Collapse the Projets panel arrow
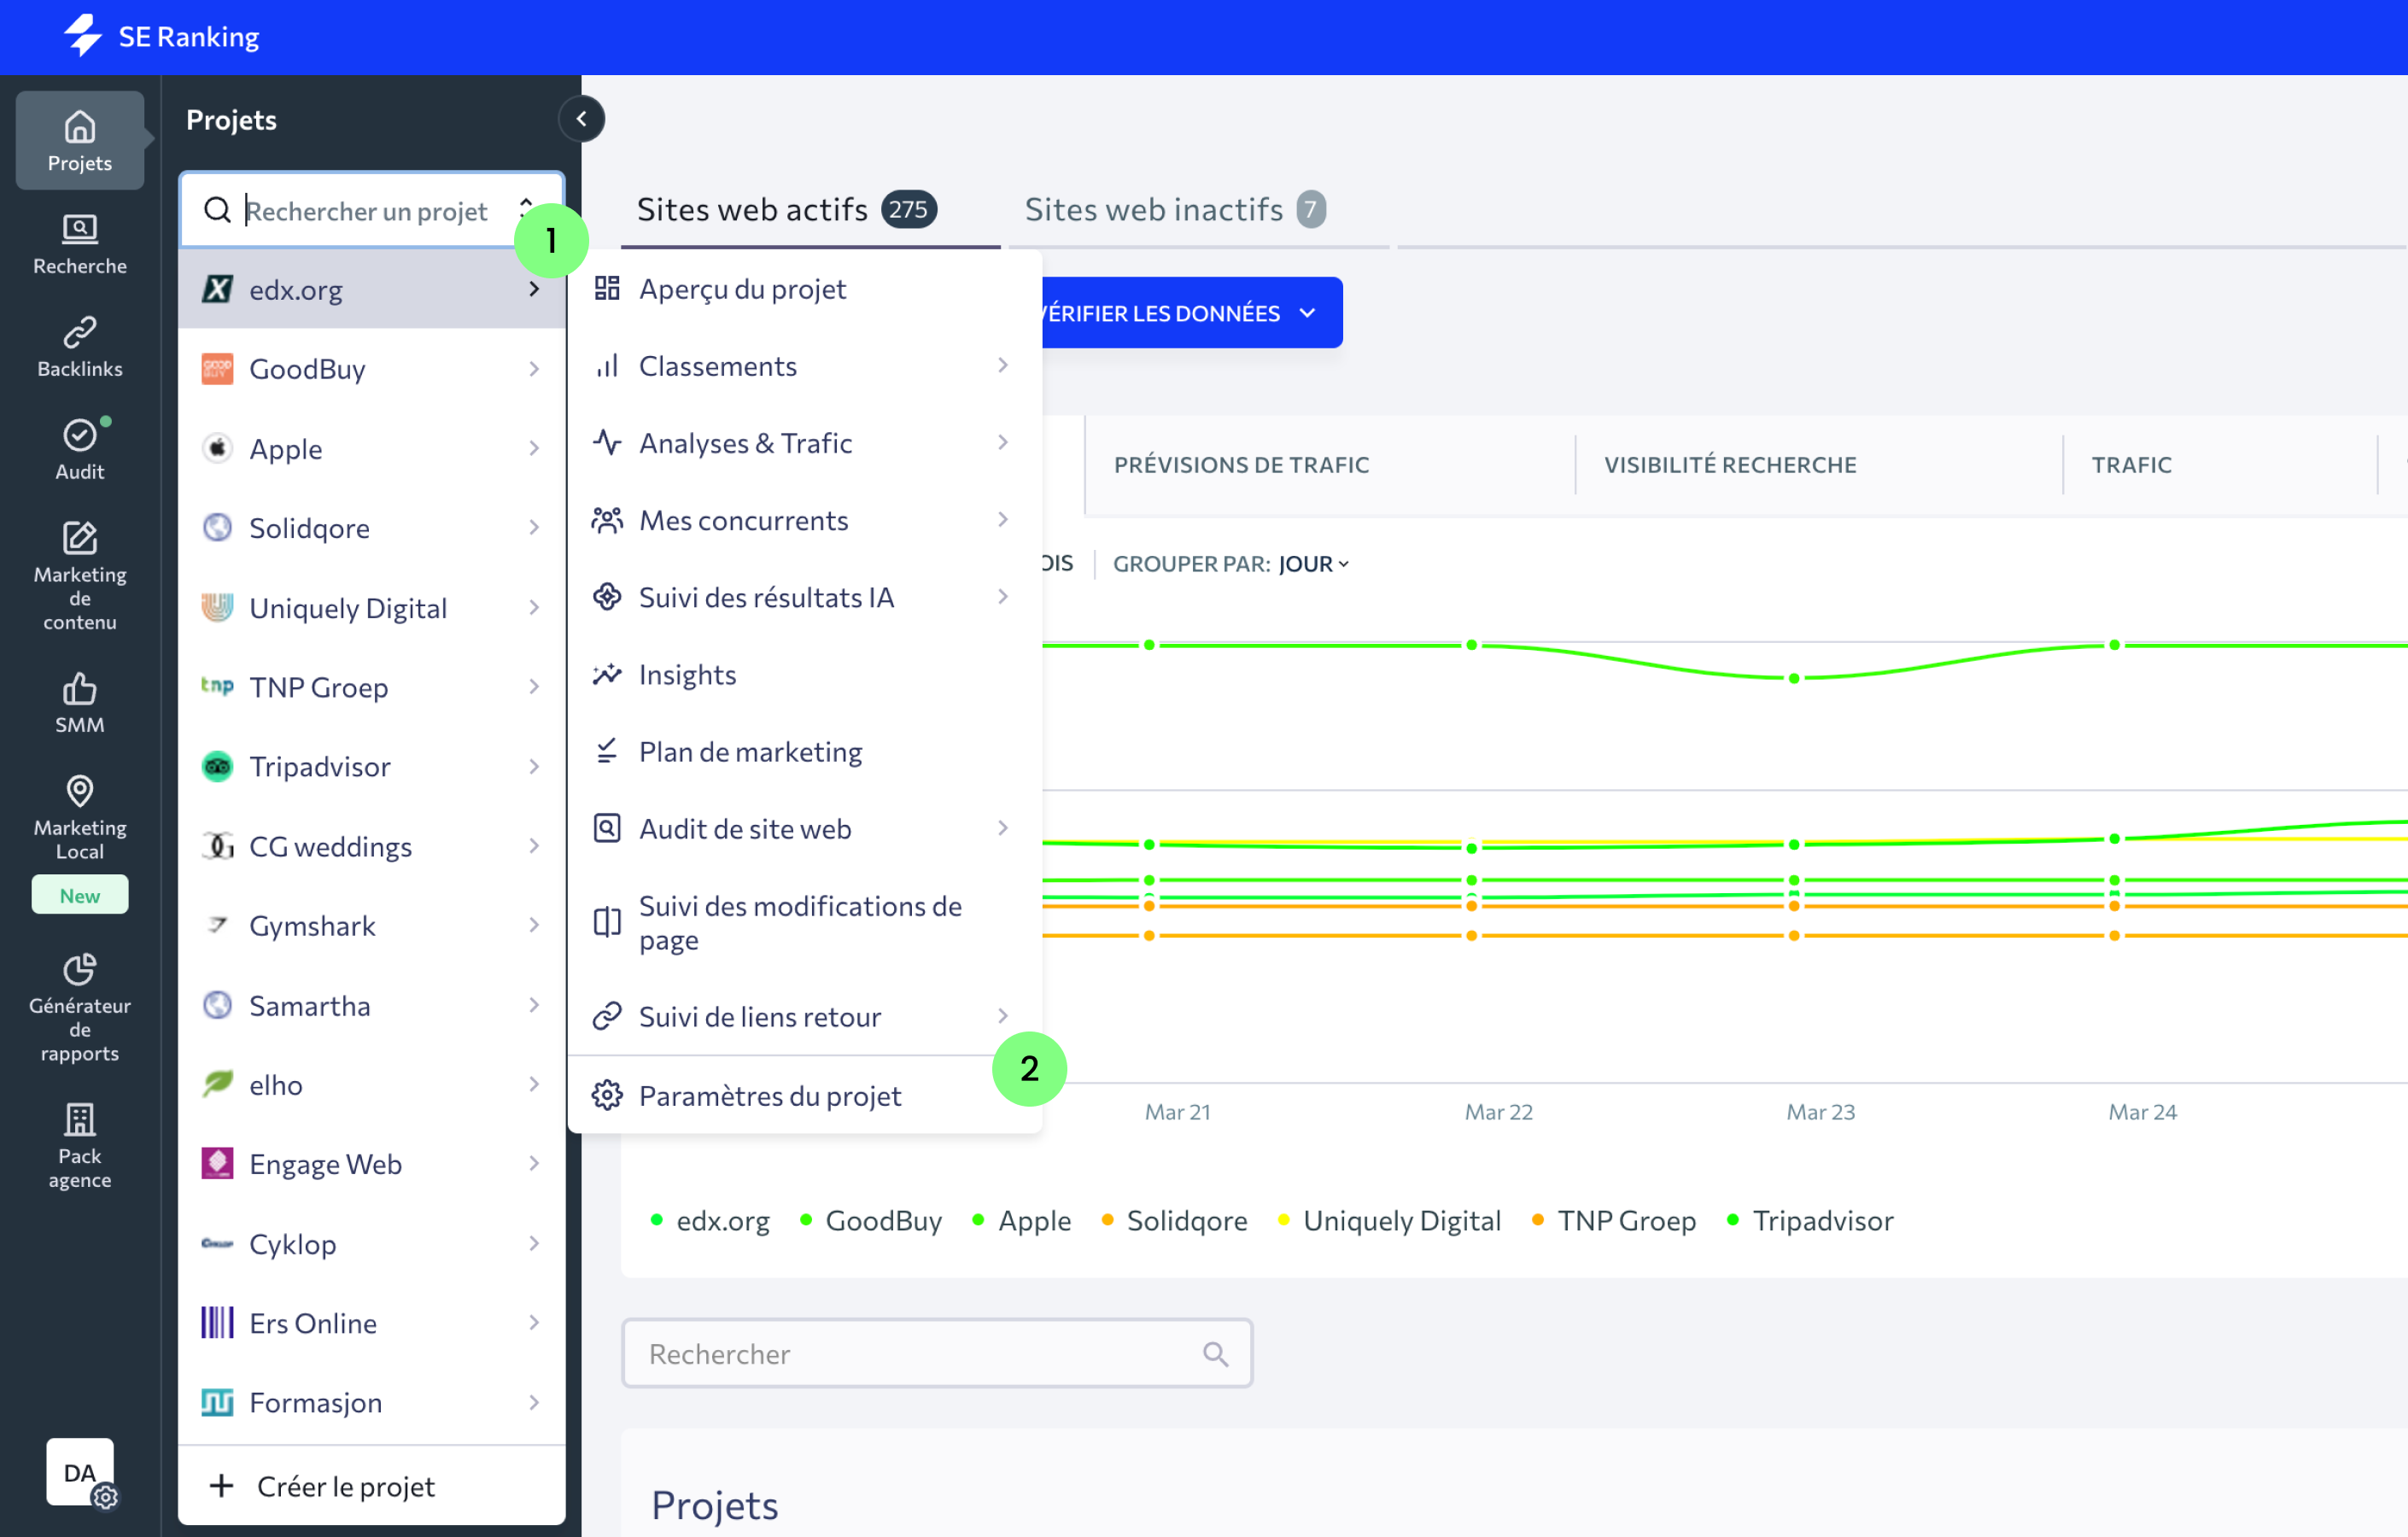The width and height of the screenshot is (2408, 1537). click(x=582, y=119)
